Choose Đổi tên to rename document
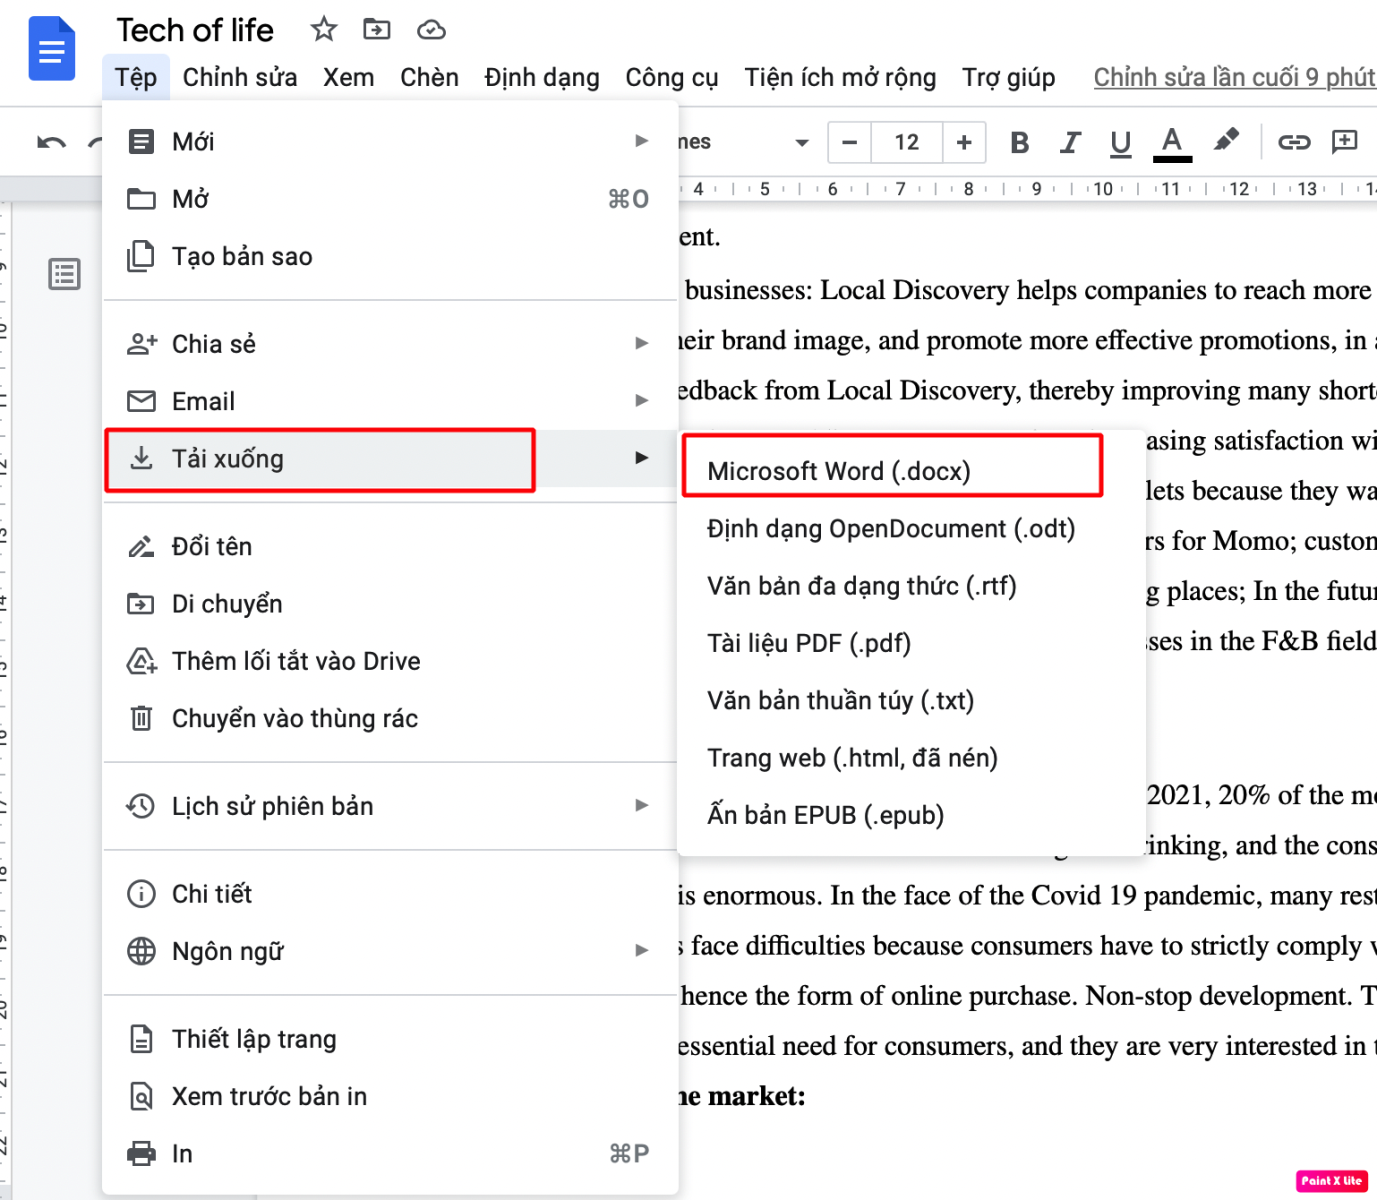Screen dimensions: 1377x1200 pos(390,546)
